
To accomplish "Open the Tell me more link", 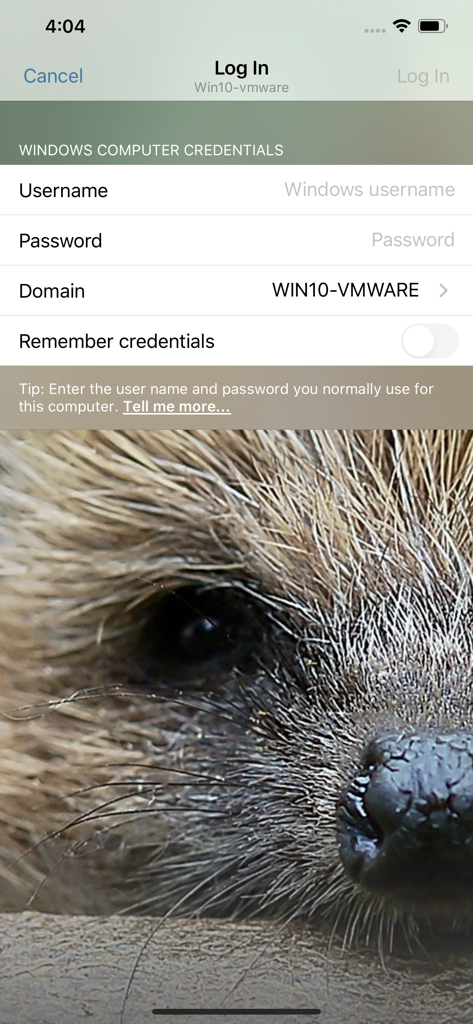I will [176, 407].
